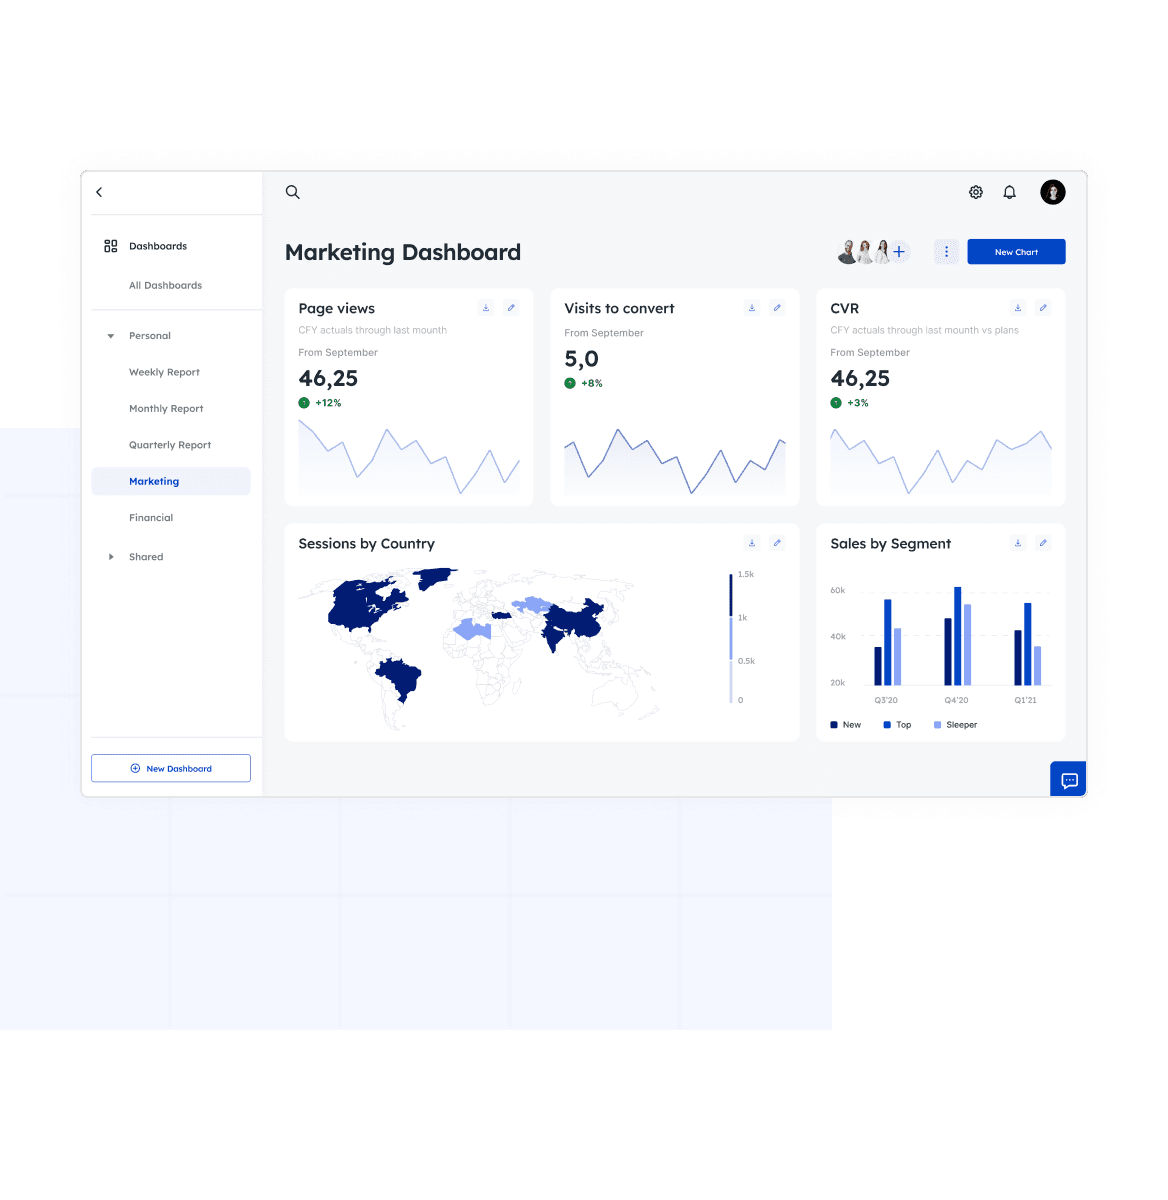Download the Page views chart

coord(486,307)
